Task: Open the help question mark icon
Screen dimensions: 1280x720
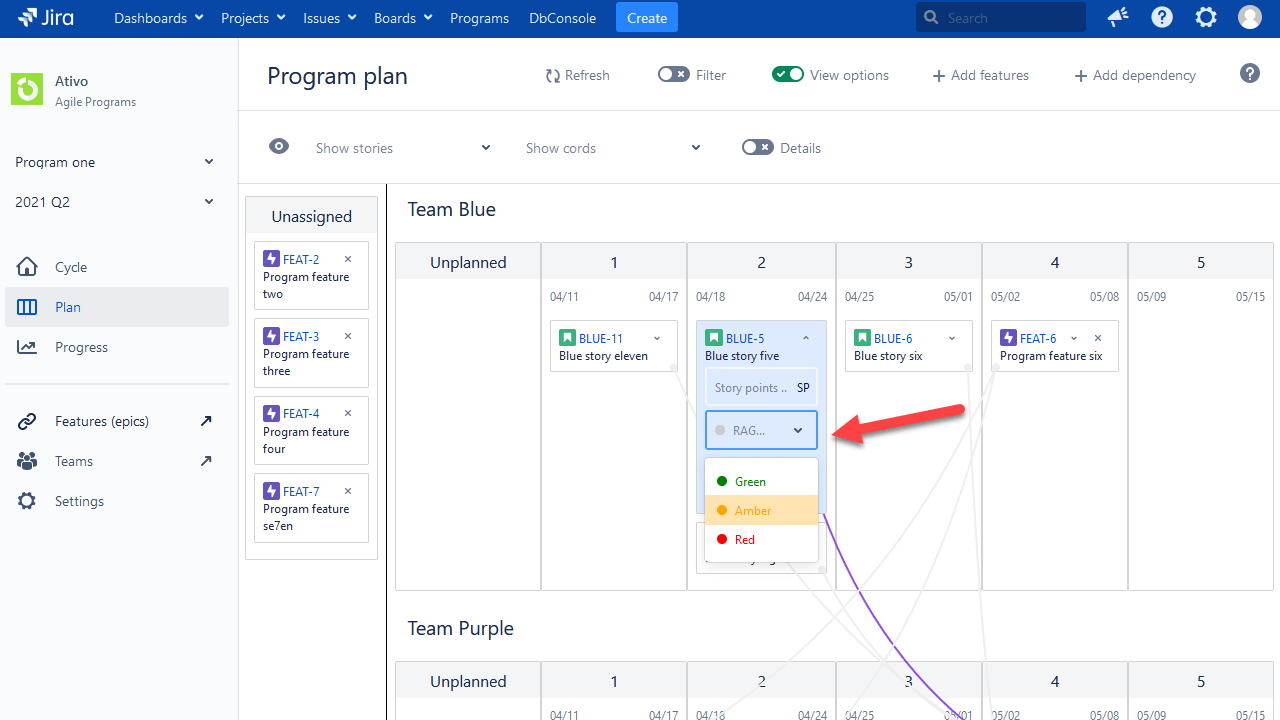Action: pos(1161,17)
